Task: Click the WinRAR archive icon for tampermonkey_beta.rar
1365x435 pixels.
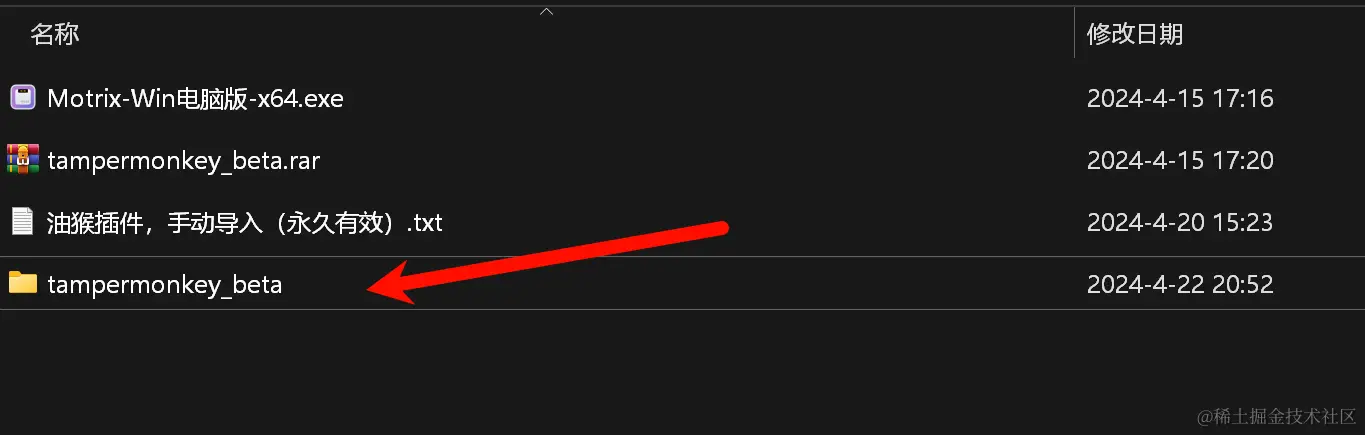Action: pos(23,160)
